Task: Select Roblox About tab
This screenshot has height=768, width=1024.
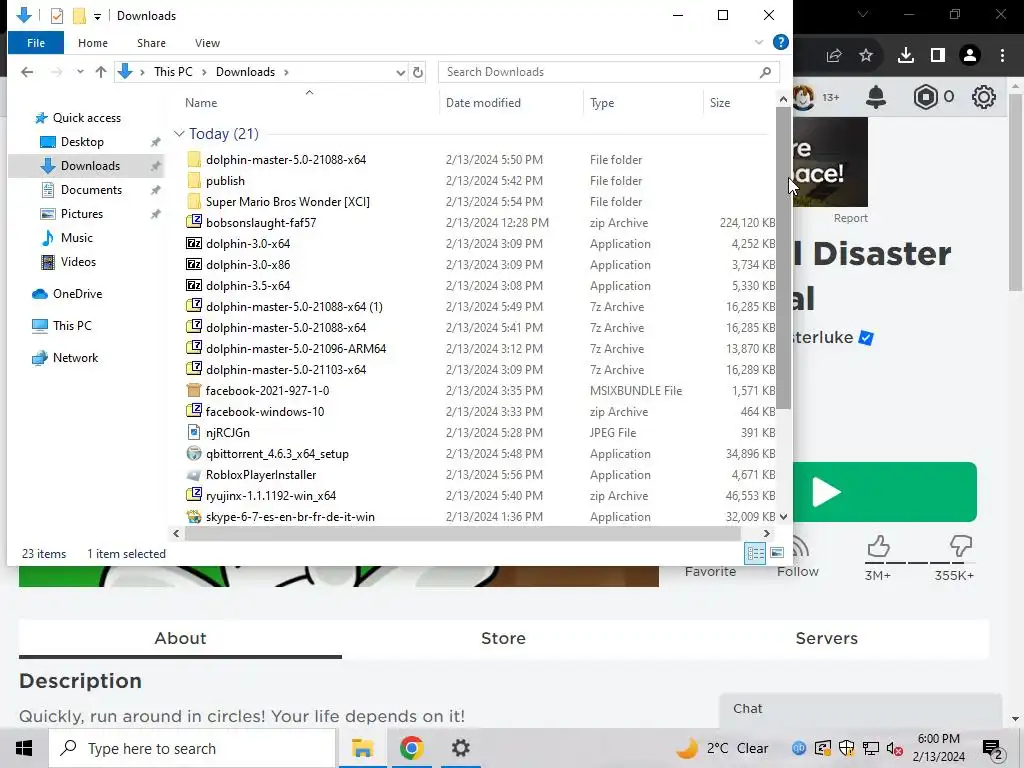Action: coord(180,638)
